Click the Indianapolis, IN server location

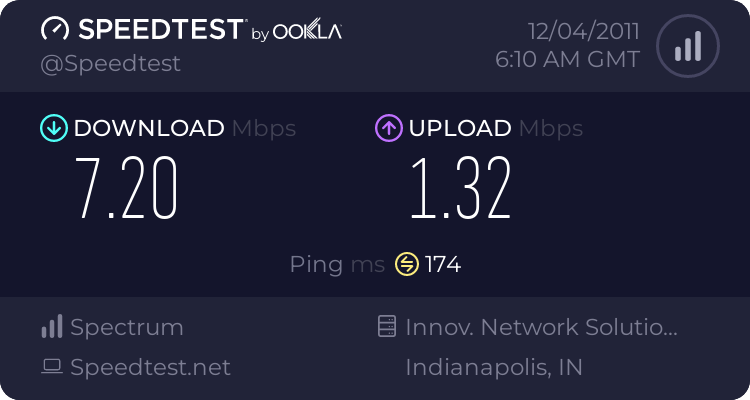coord(494,367)
